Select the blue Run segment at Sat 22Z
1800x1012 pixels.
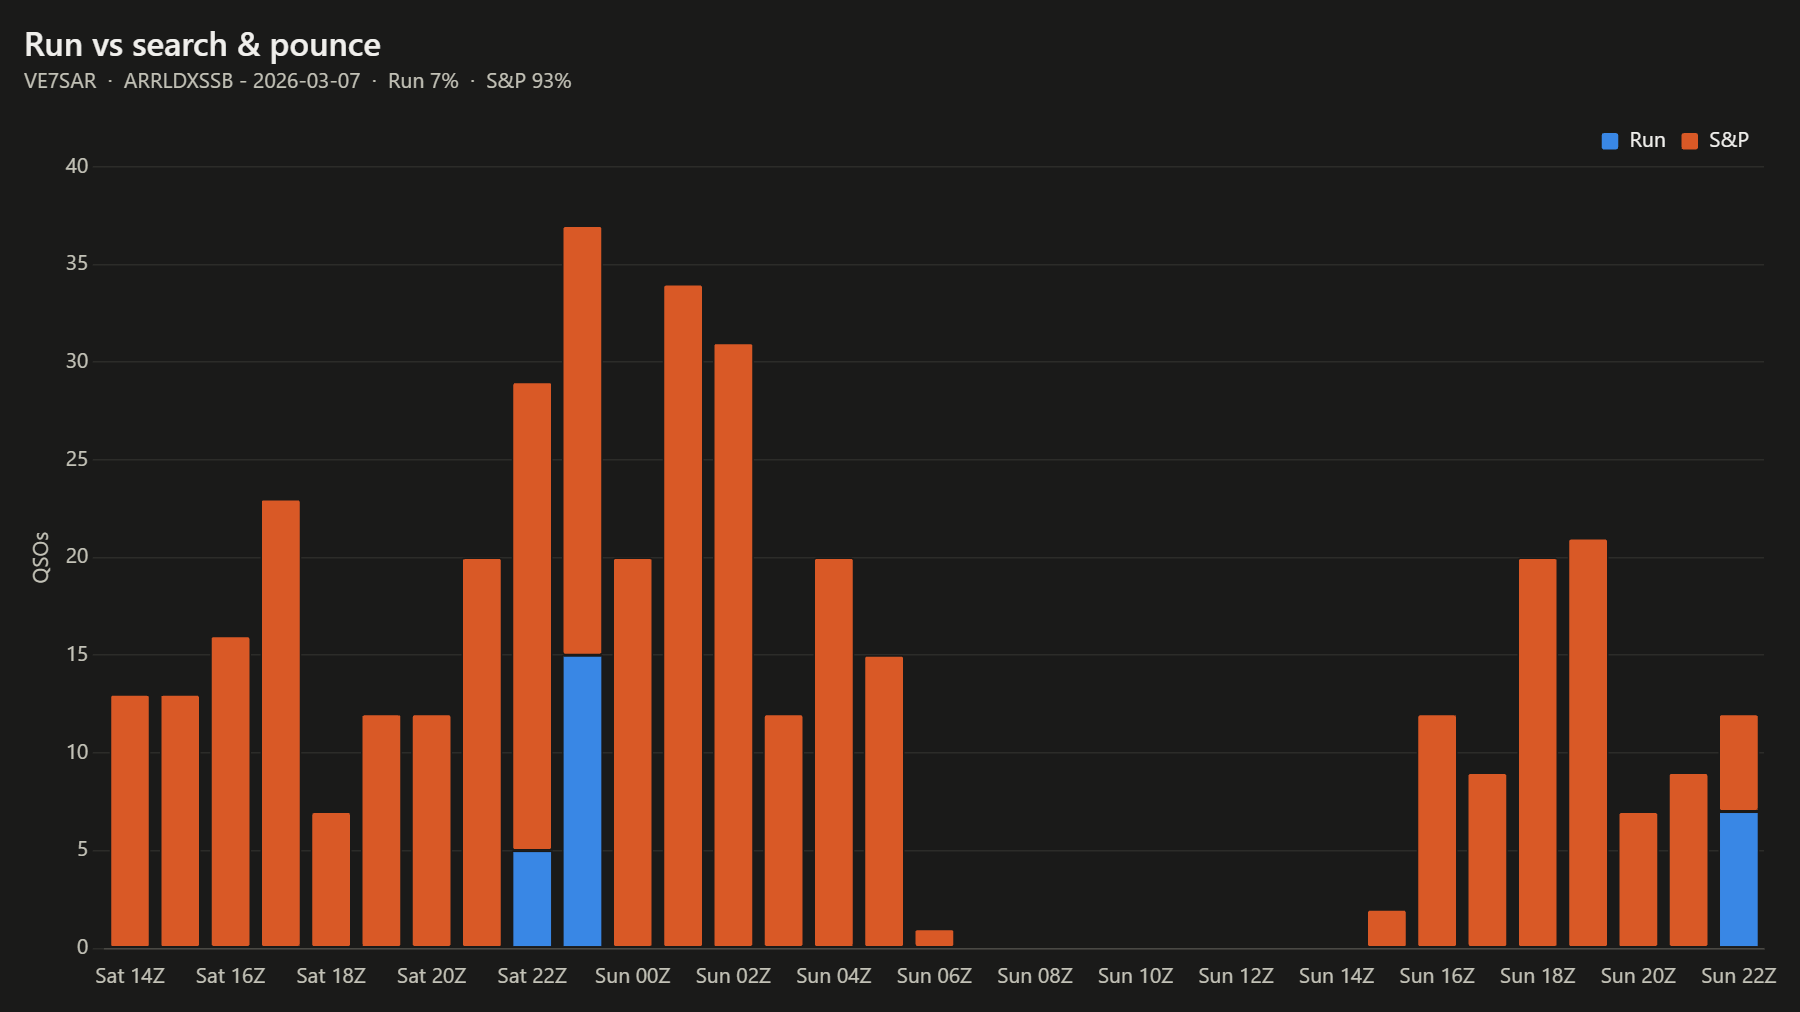[532, 898]
